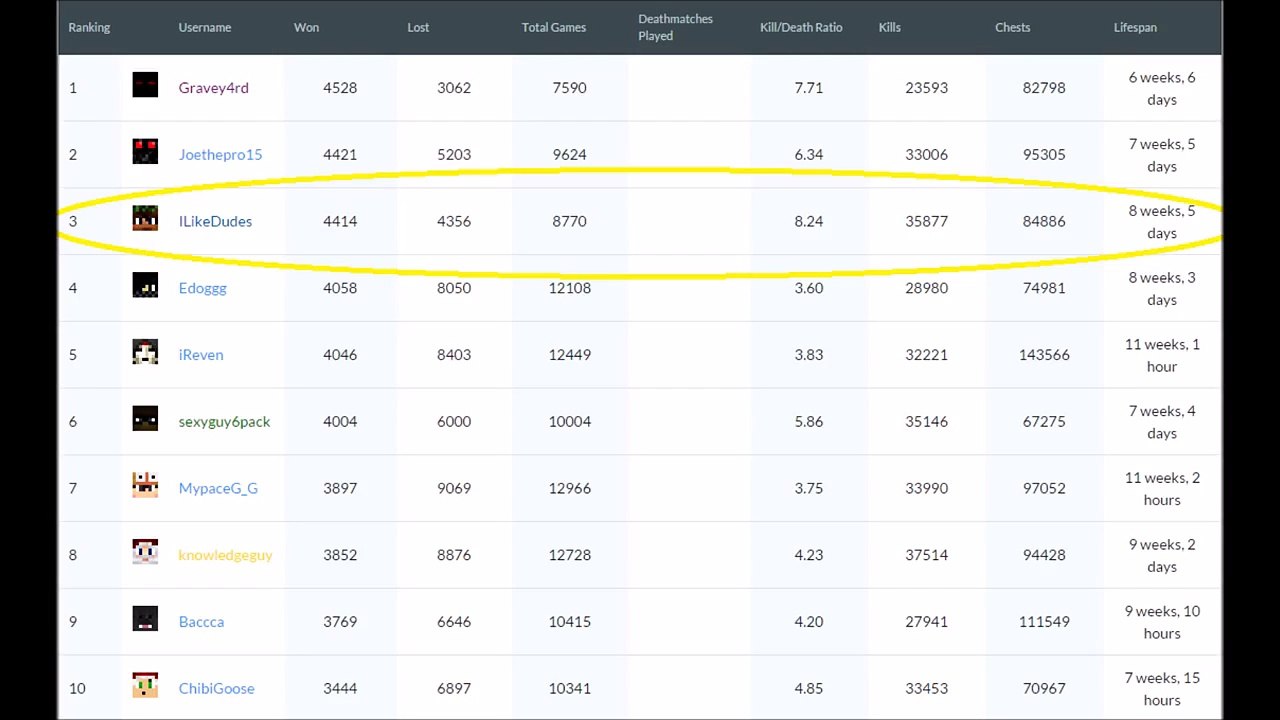
Task: Click ChibiGoose's avatar head icon
Action: (145, 685)
